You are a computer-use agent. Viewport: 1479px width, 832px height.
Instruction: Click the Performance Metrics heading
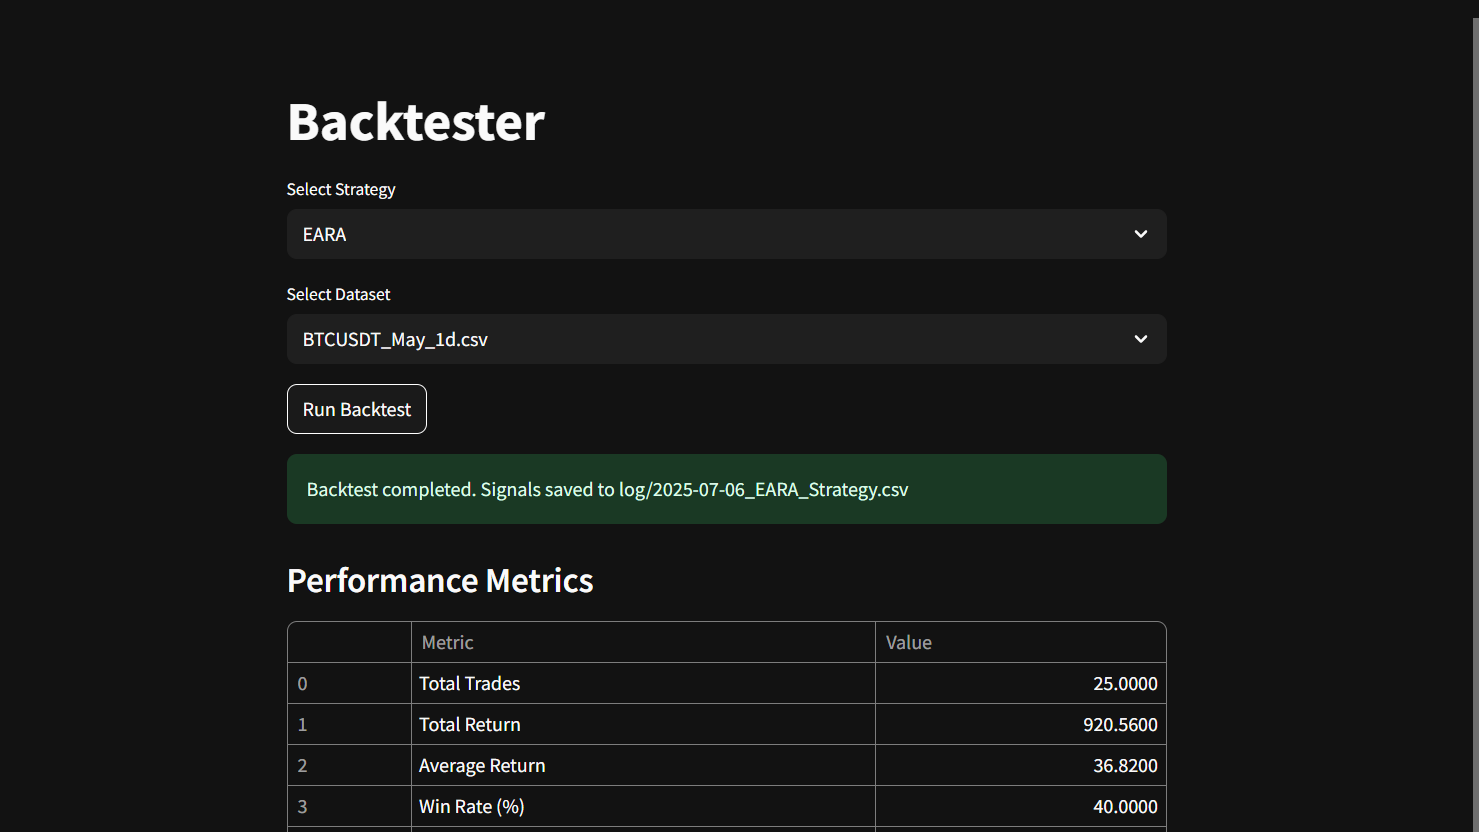pos(440,581)
